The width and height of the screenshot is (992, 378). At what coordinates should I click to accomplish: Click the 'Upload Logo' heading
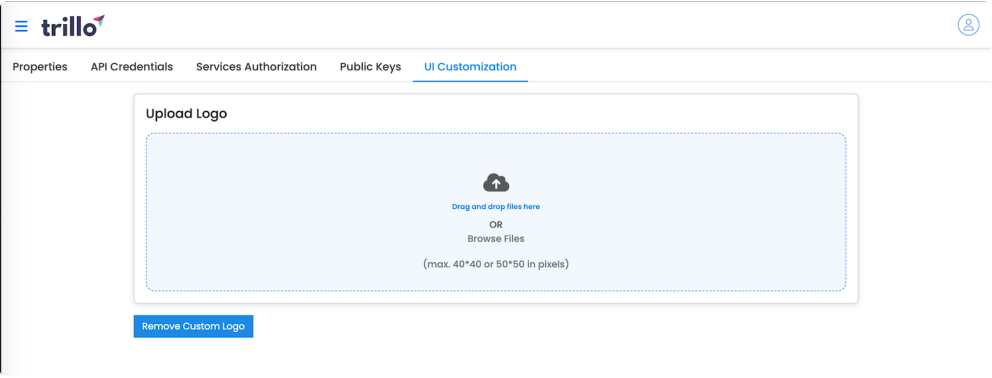point(186,114)
